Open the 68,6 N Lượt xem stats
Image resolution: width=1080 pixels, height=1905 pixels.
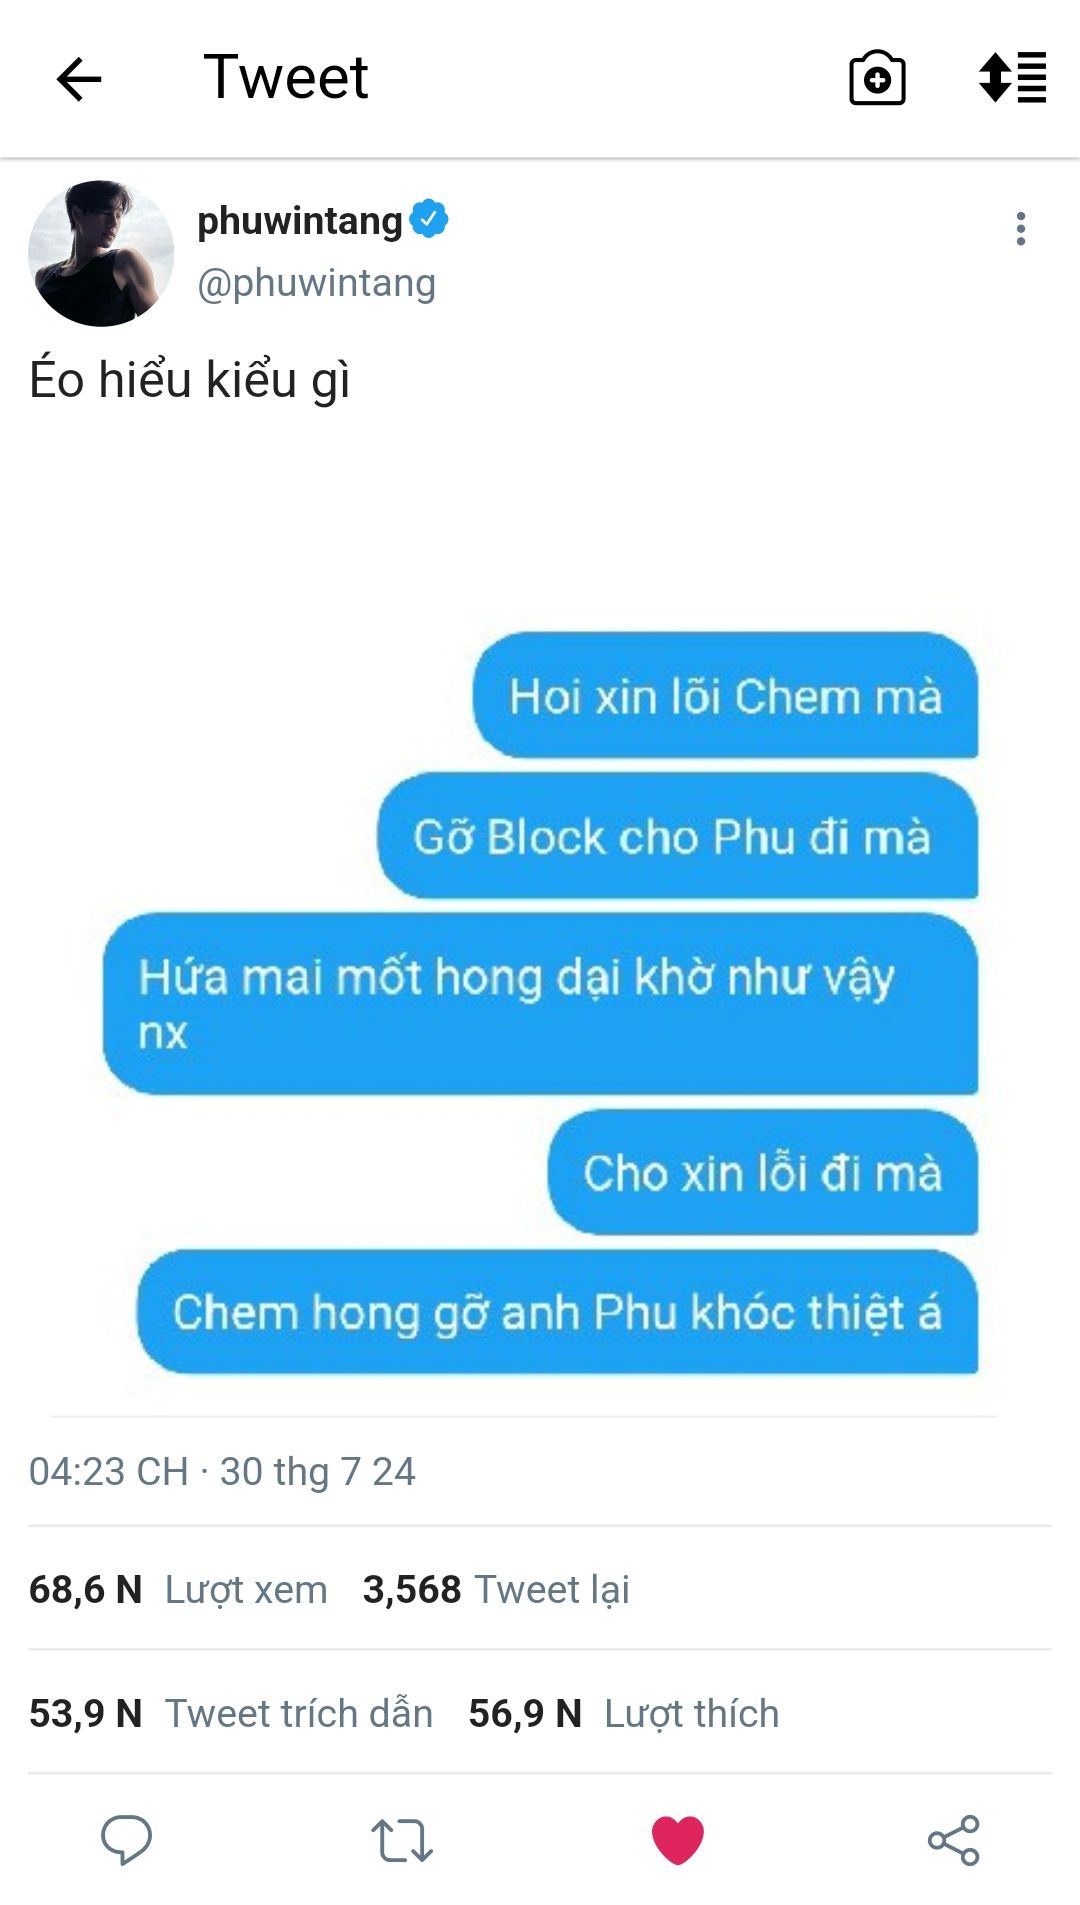click(178, 1589)
